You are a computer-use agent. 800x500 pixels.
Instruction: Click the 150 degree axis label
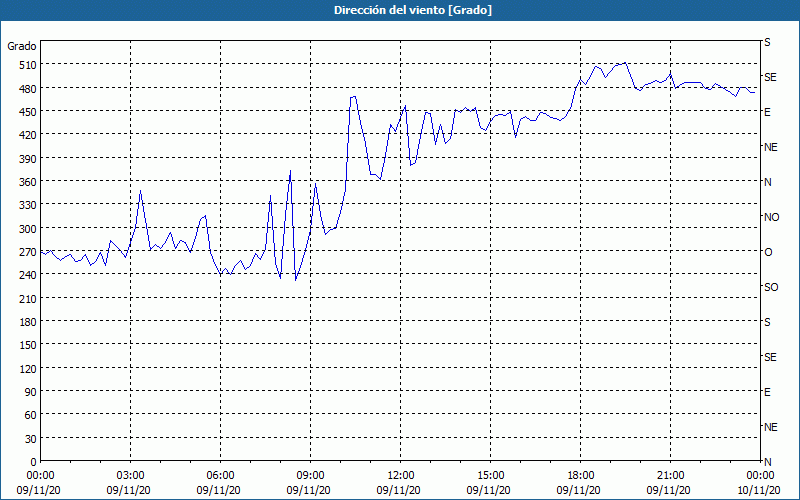(29, 345)
